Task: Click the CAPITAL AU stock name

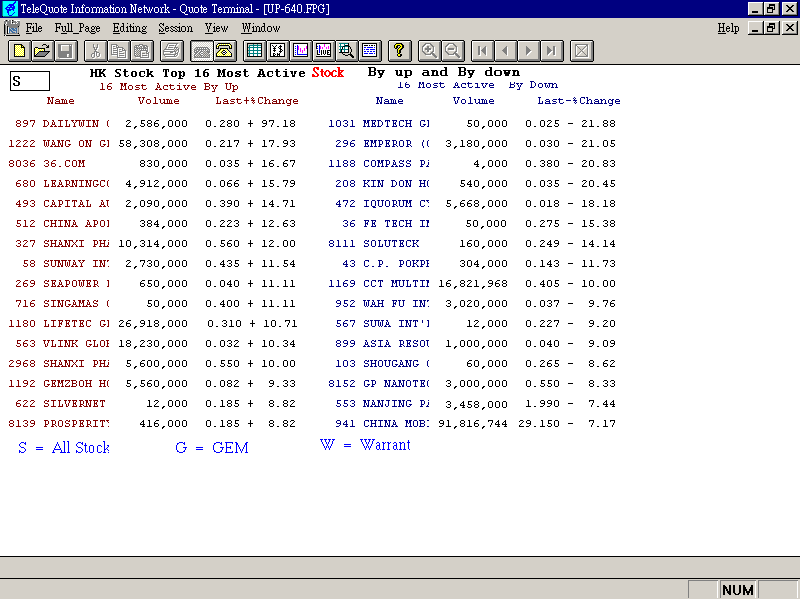Action: click(x=76, y=204)
